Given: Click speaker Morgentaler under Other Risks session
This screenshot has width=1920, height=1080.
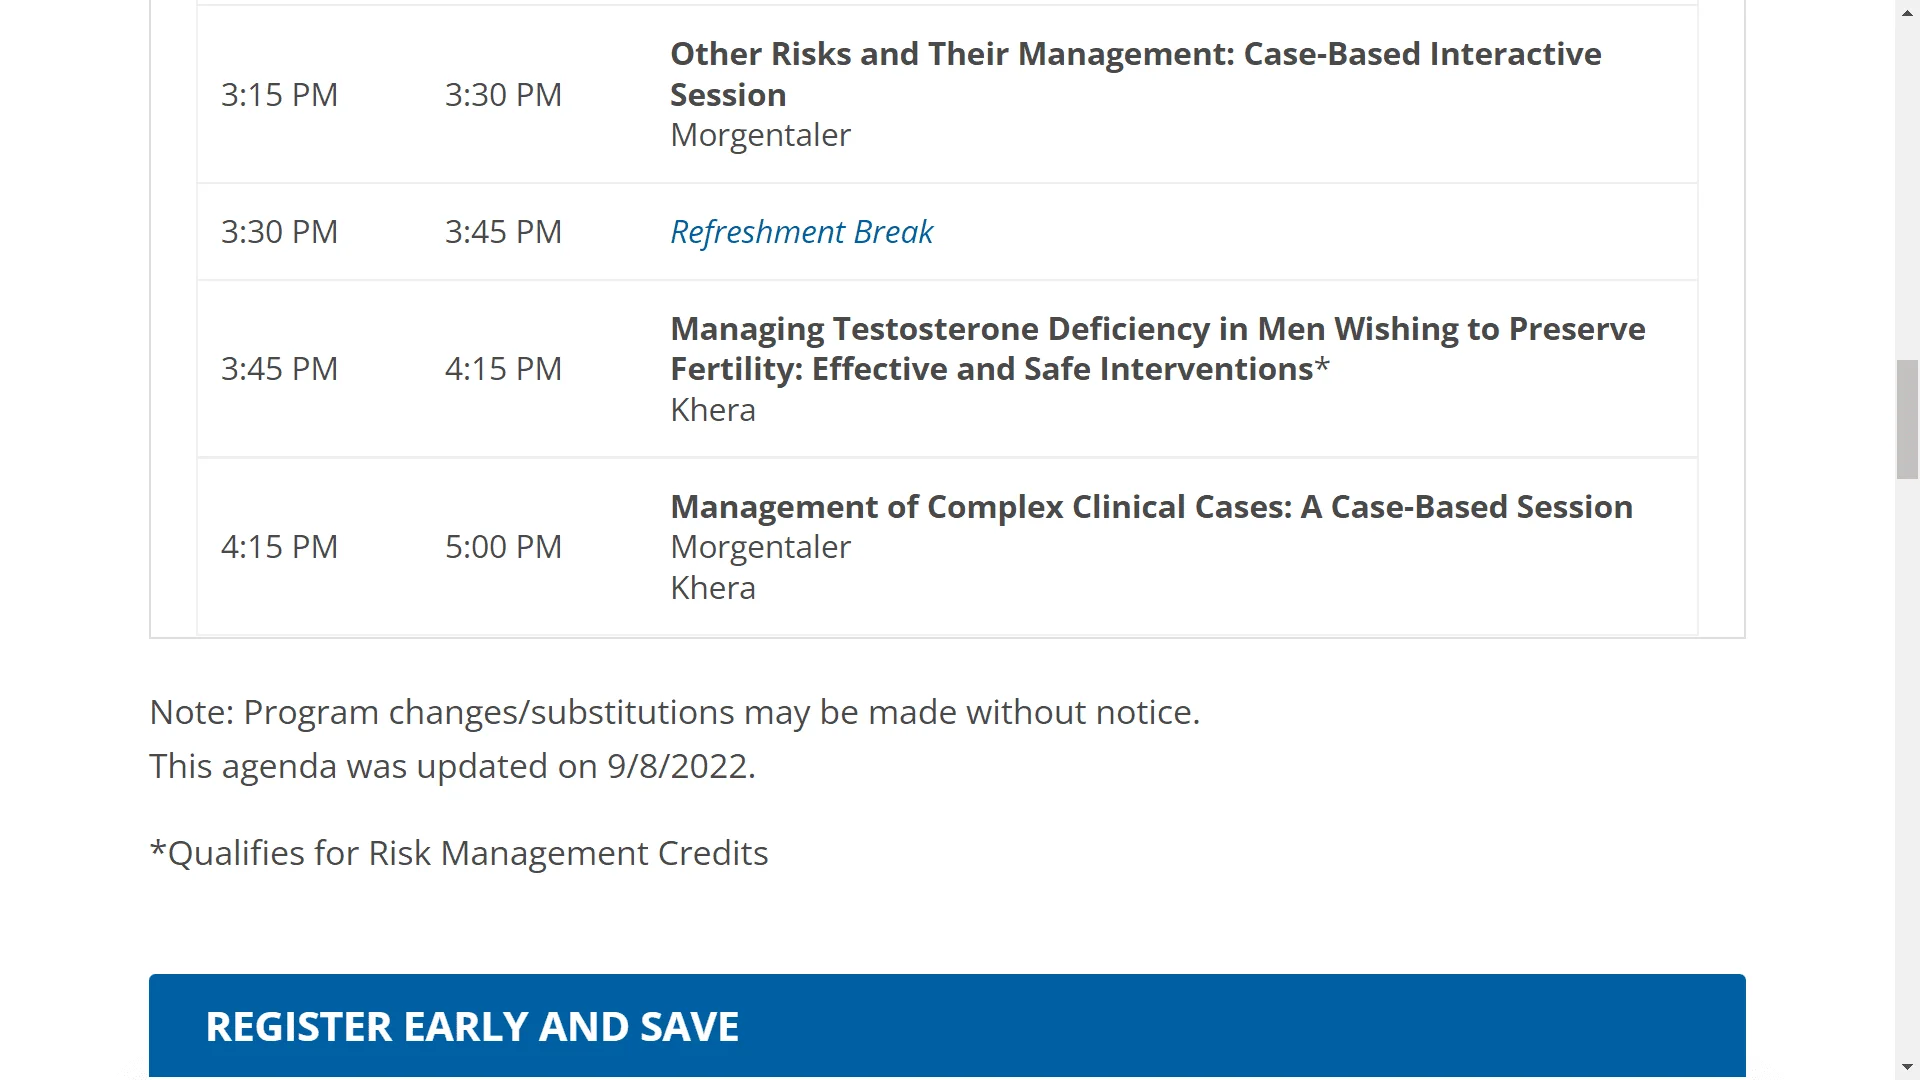Looking at the screenshot, I should [760, 135].
